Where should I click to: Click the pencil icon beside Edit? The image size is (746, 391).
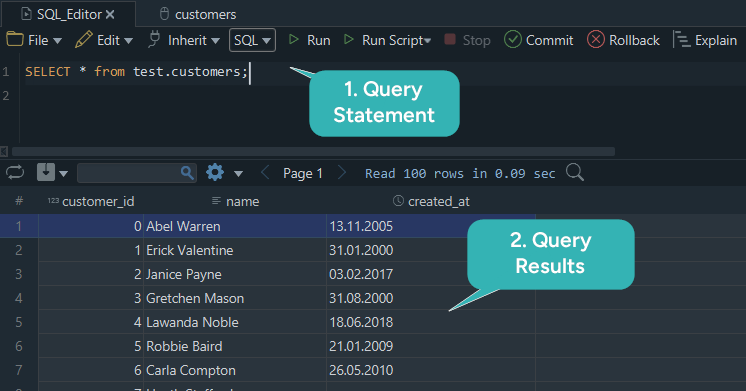click(83, 39)
